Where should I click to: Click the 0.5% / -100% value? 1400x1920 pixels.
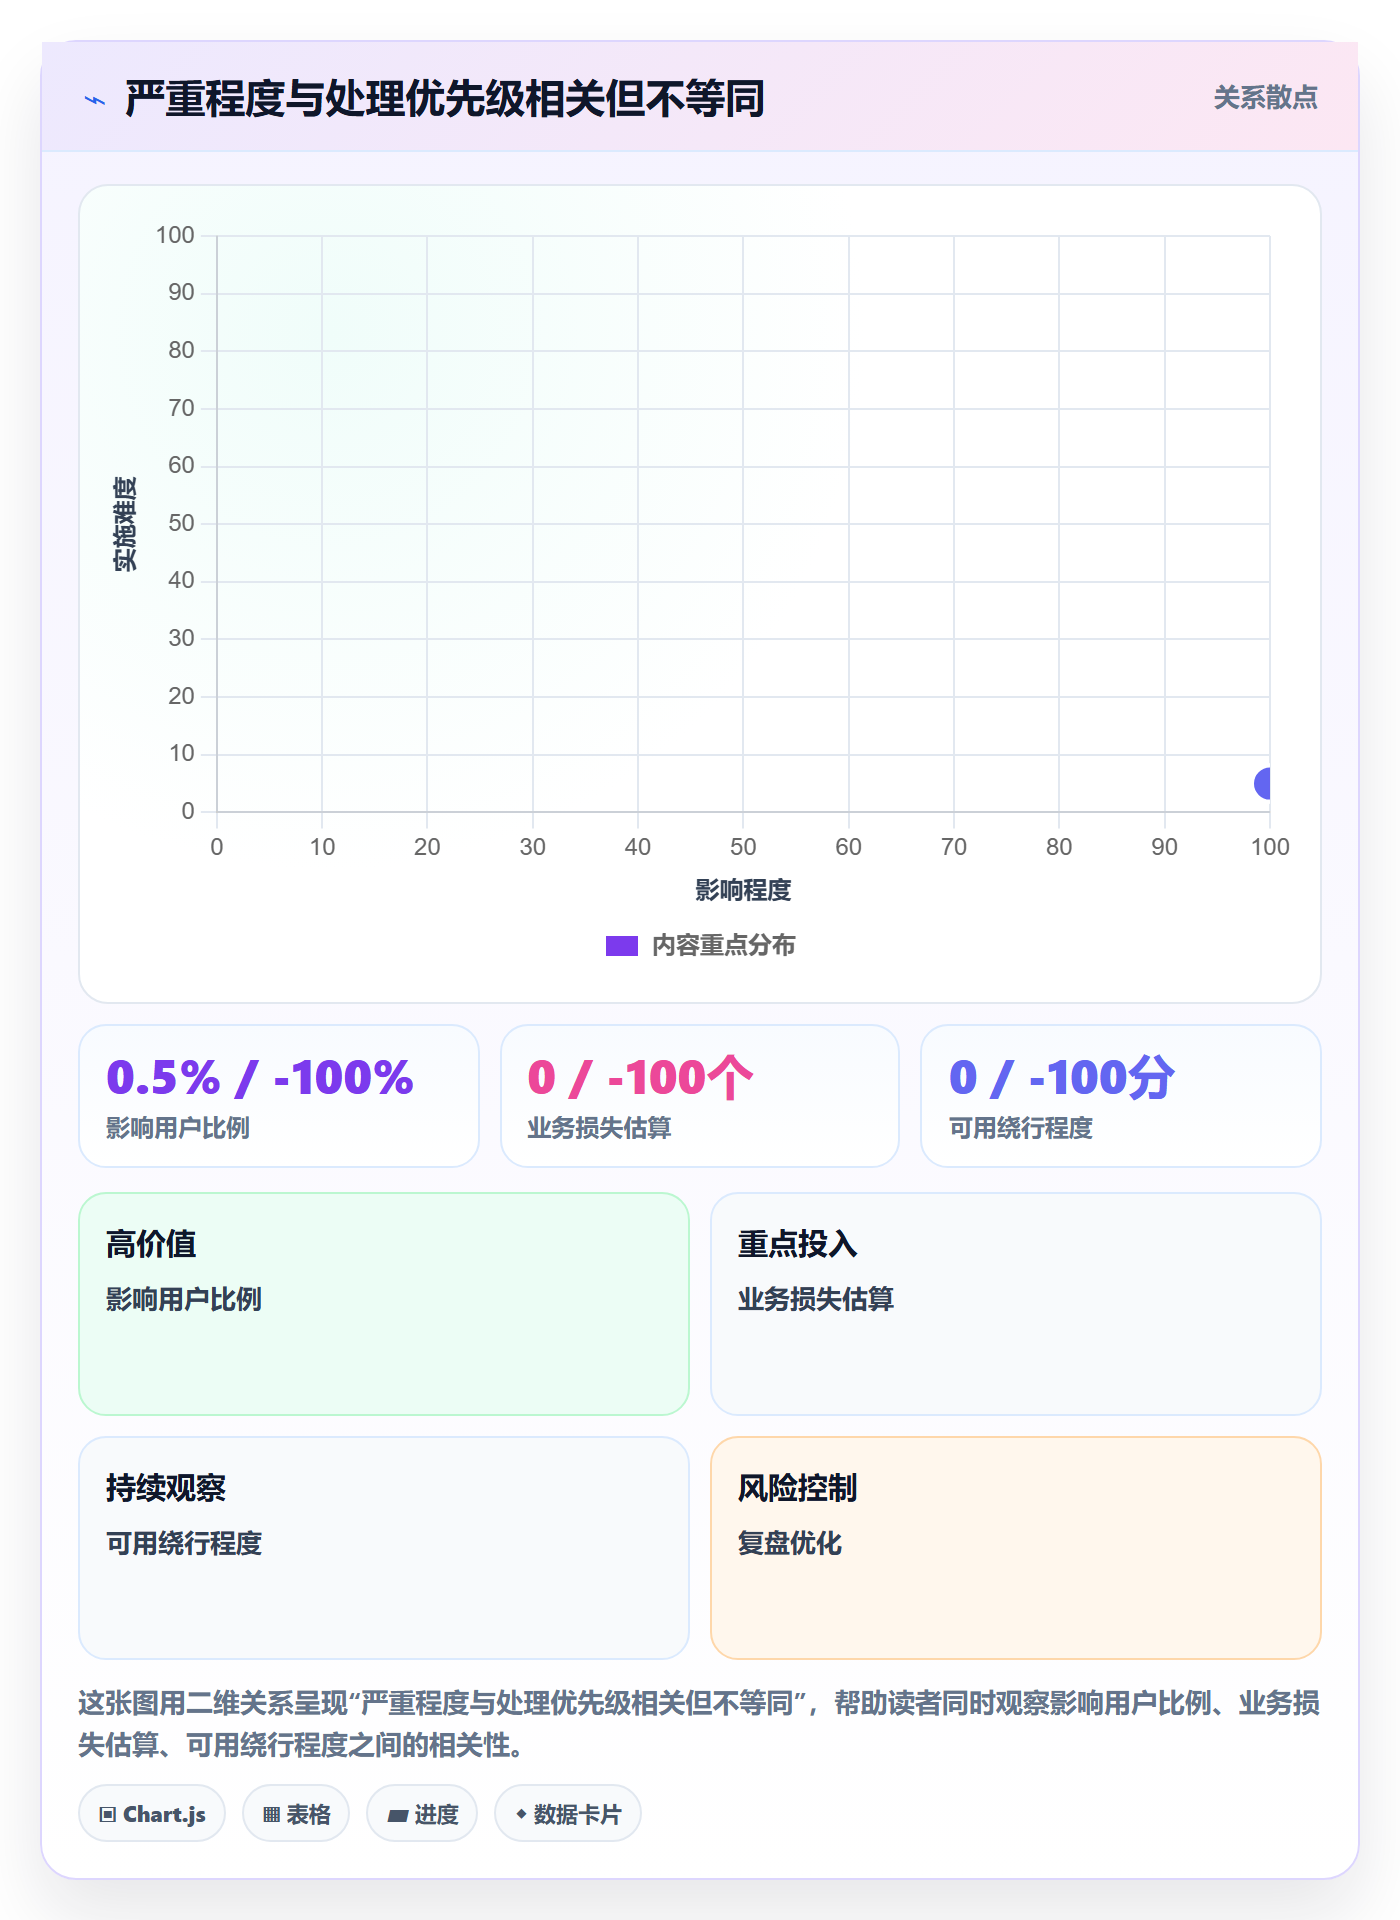point(260,1078)
